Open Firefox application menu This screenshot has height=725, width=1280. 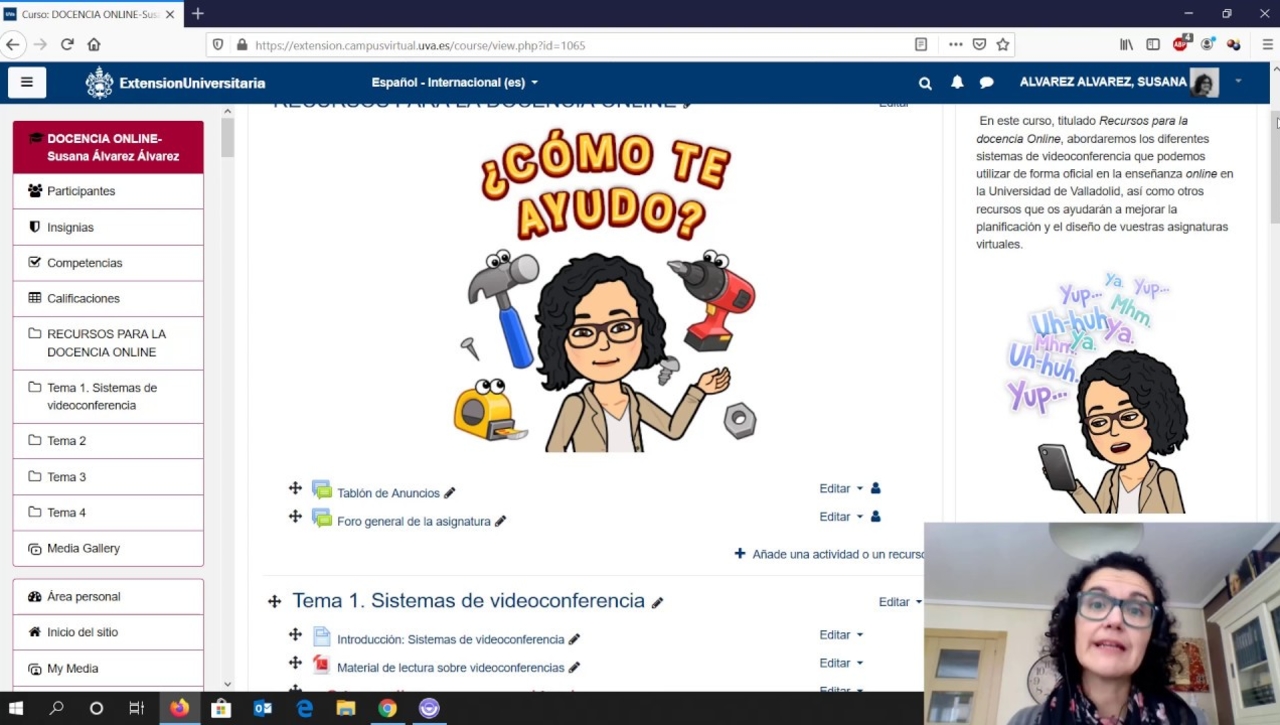coord(1267,44)
